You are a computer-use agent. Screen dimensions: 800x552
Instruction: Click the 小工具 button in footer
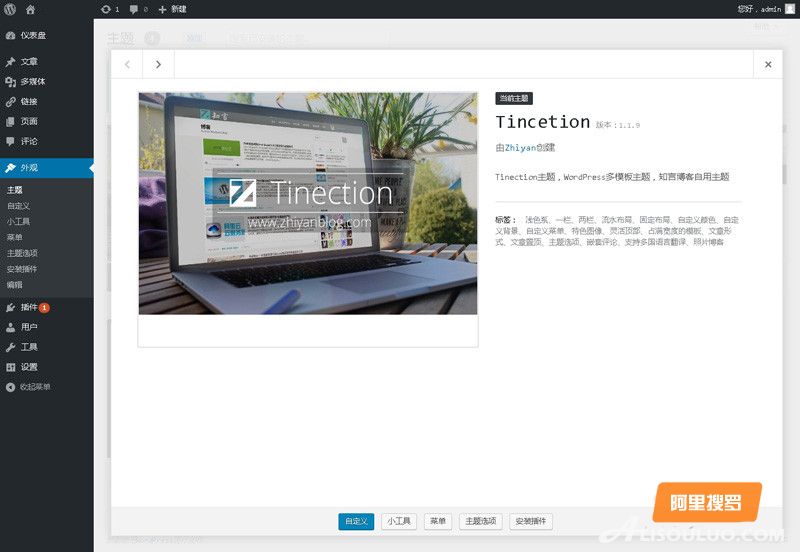point(399,521)
